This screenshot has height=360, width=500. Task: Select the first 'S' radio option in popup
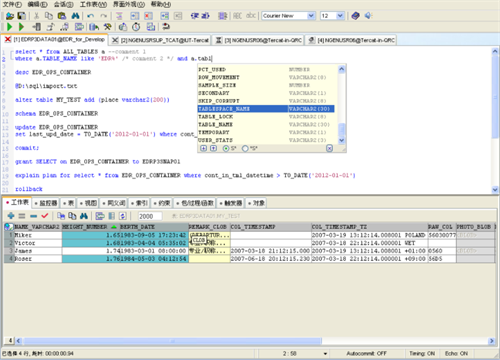click(226, 148)
